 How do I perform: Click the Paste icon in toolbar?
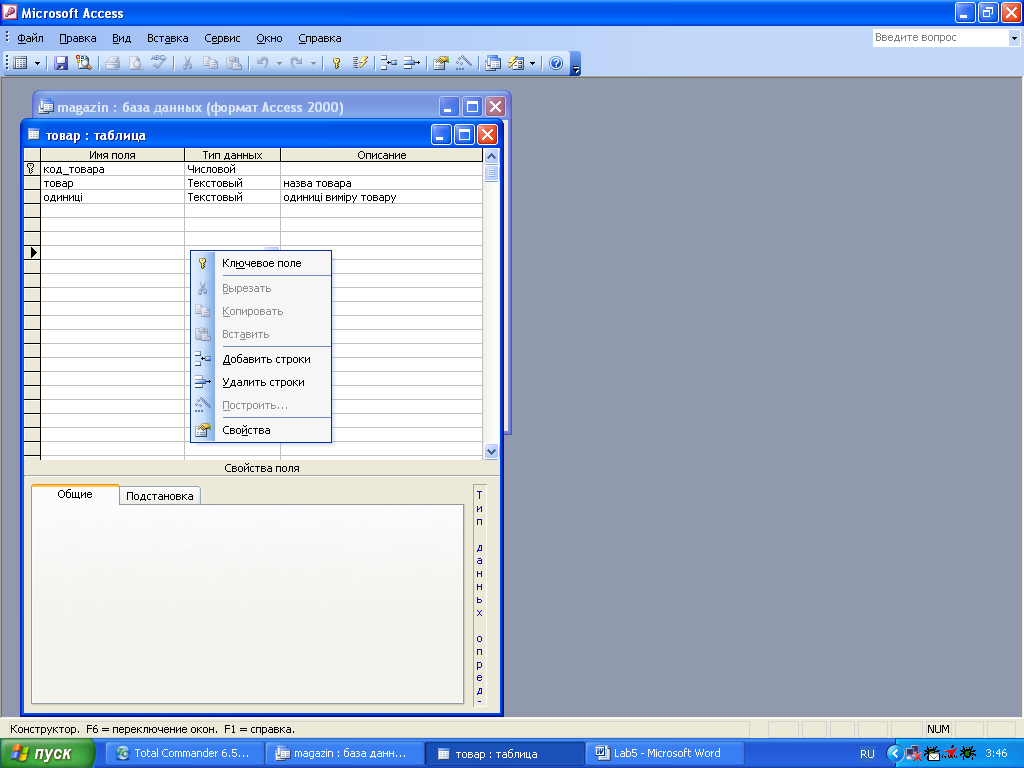click(x=233, y=63)
